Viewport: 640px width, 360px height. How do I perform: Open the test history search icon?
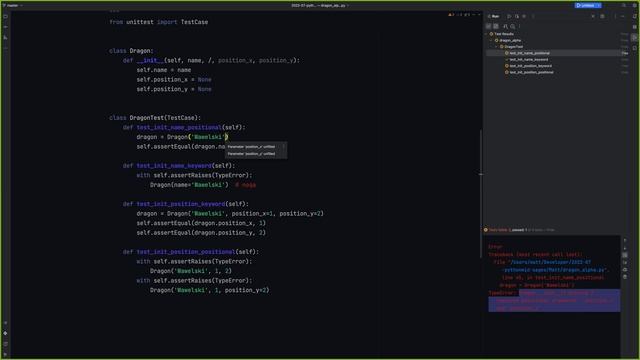coord(513,26)
